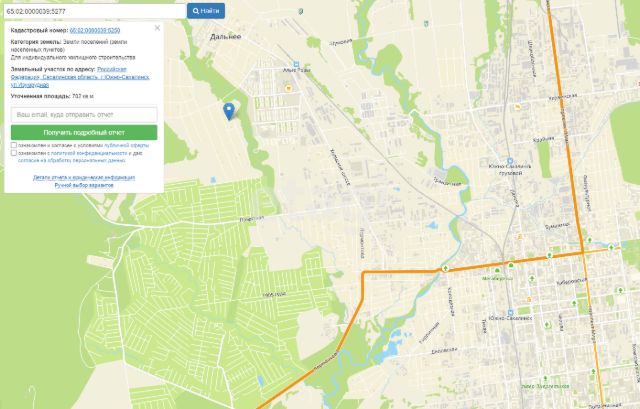Image resolution: width=640 pixels, height=409 pixels.
Task: Select the green park icon at Мемориальная
Action: [497, 271]
